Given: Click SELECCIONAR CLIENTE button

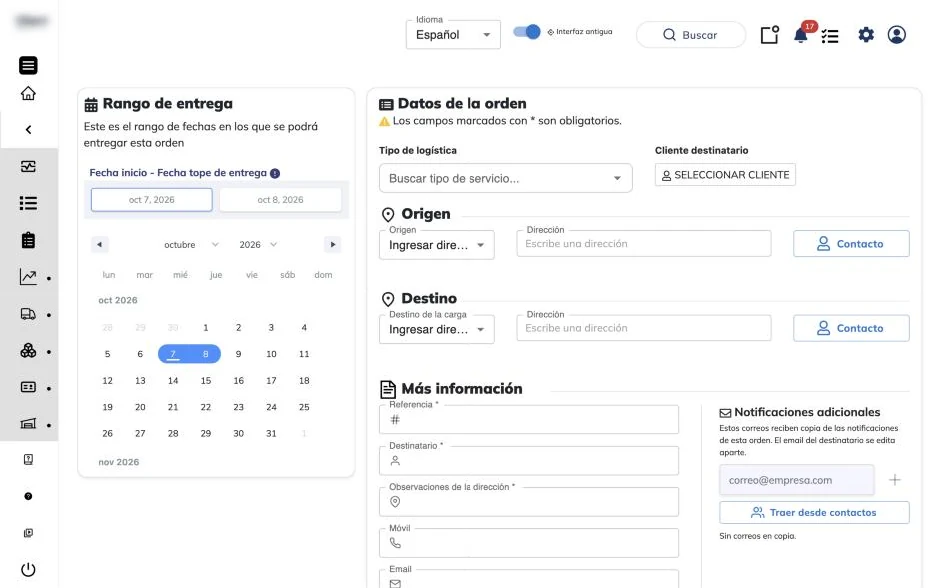Looking at the screenshot, I should [725, 175].
